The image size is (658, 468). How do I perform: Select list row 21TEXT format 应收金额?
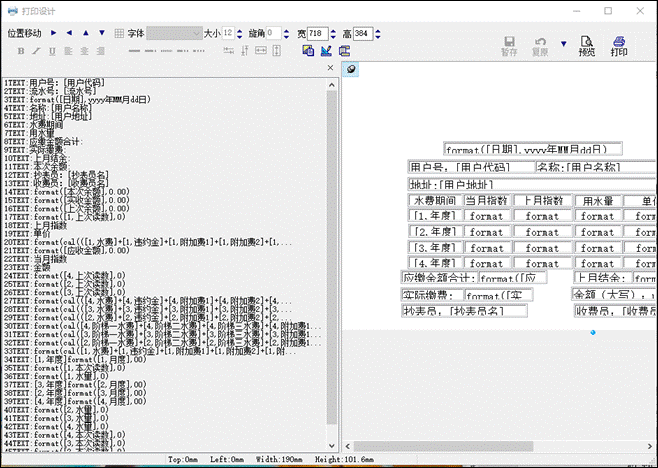click(x=67, y=251)
